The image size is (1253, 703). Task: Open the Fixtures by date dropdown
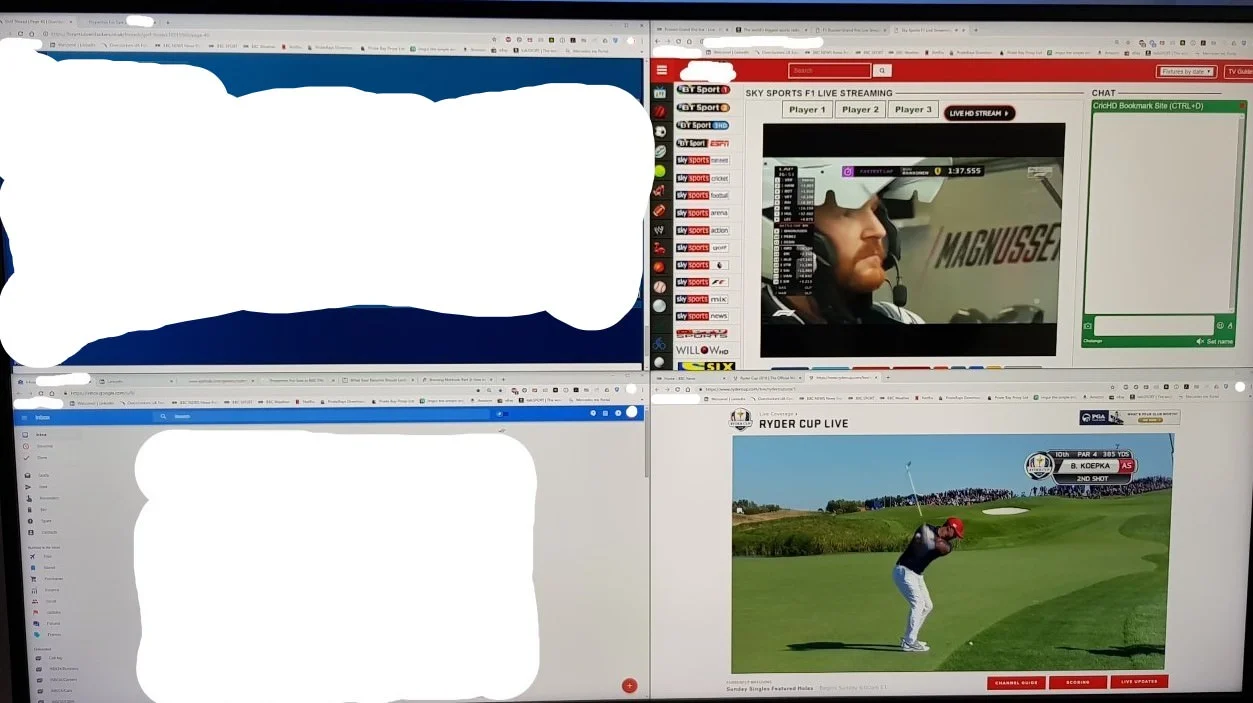(x=1186, y=71)
